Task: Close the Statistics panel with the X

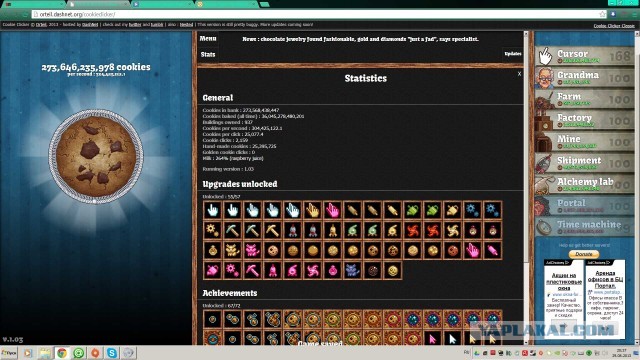Action: 519,74
